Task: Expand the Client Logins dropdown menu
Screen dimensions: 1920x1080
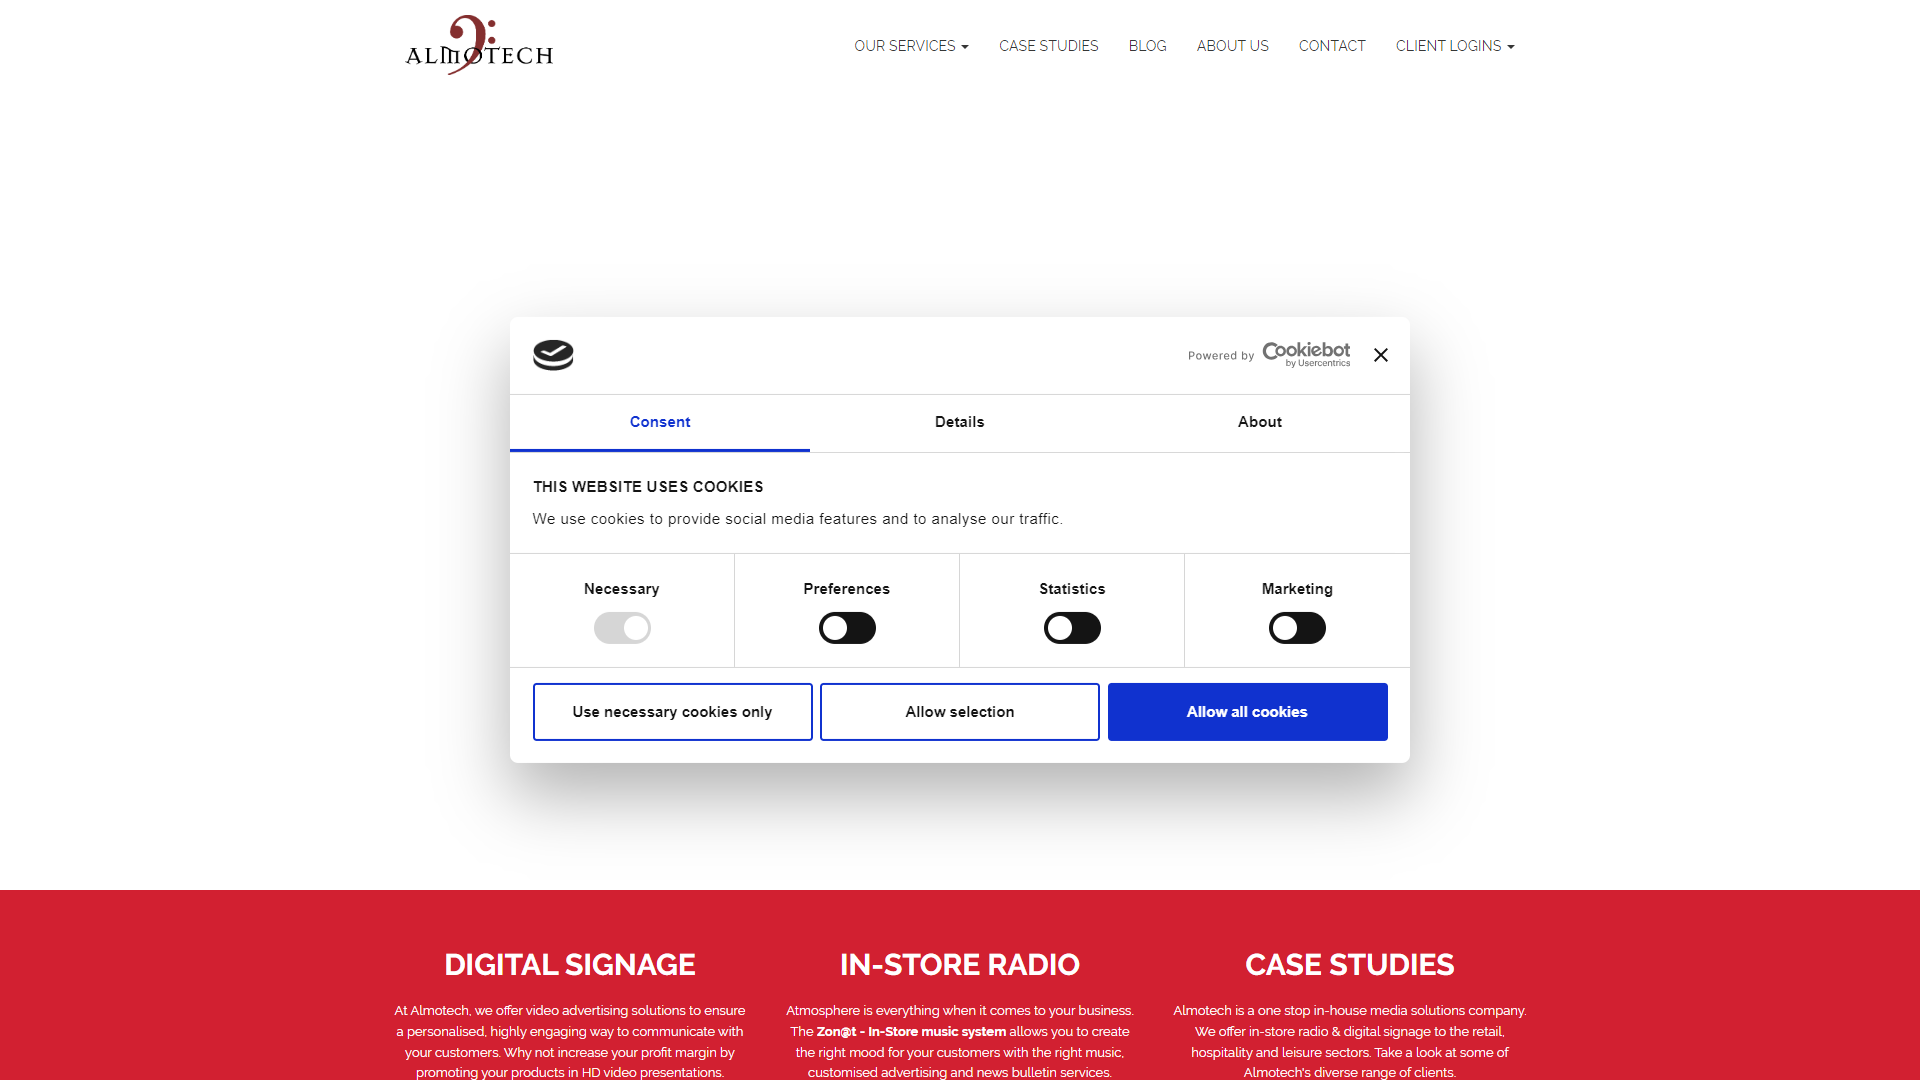Action: (x=1455, y=46)
